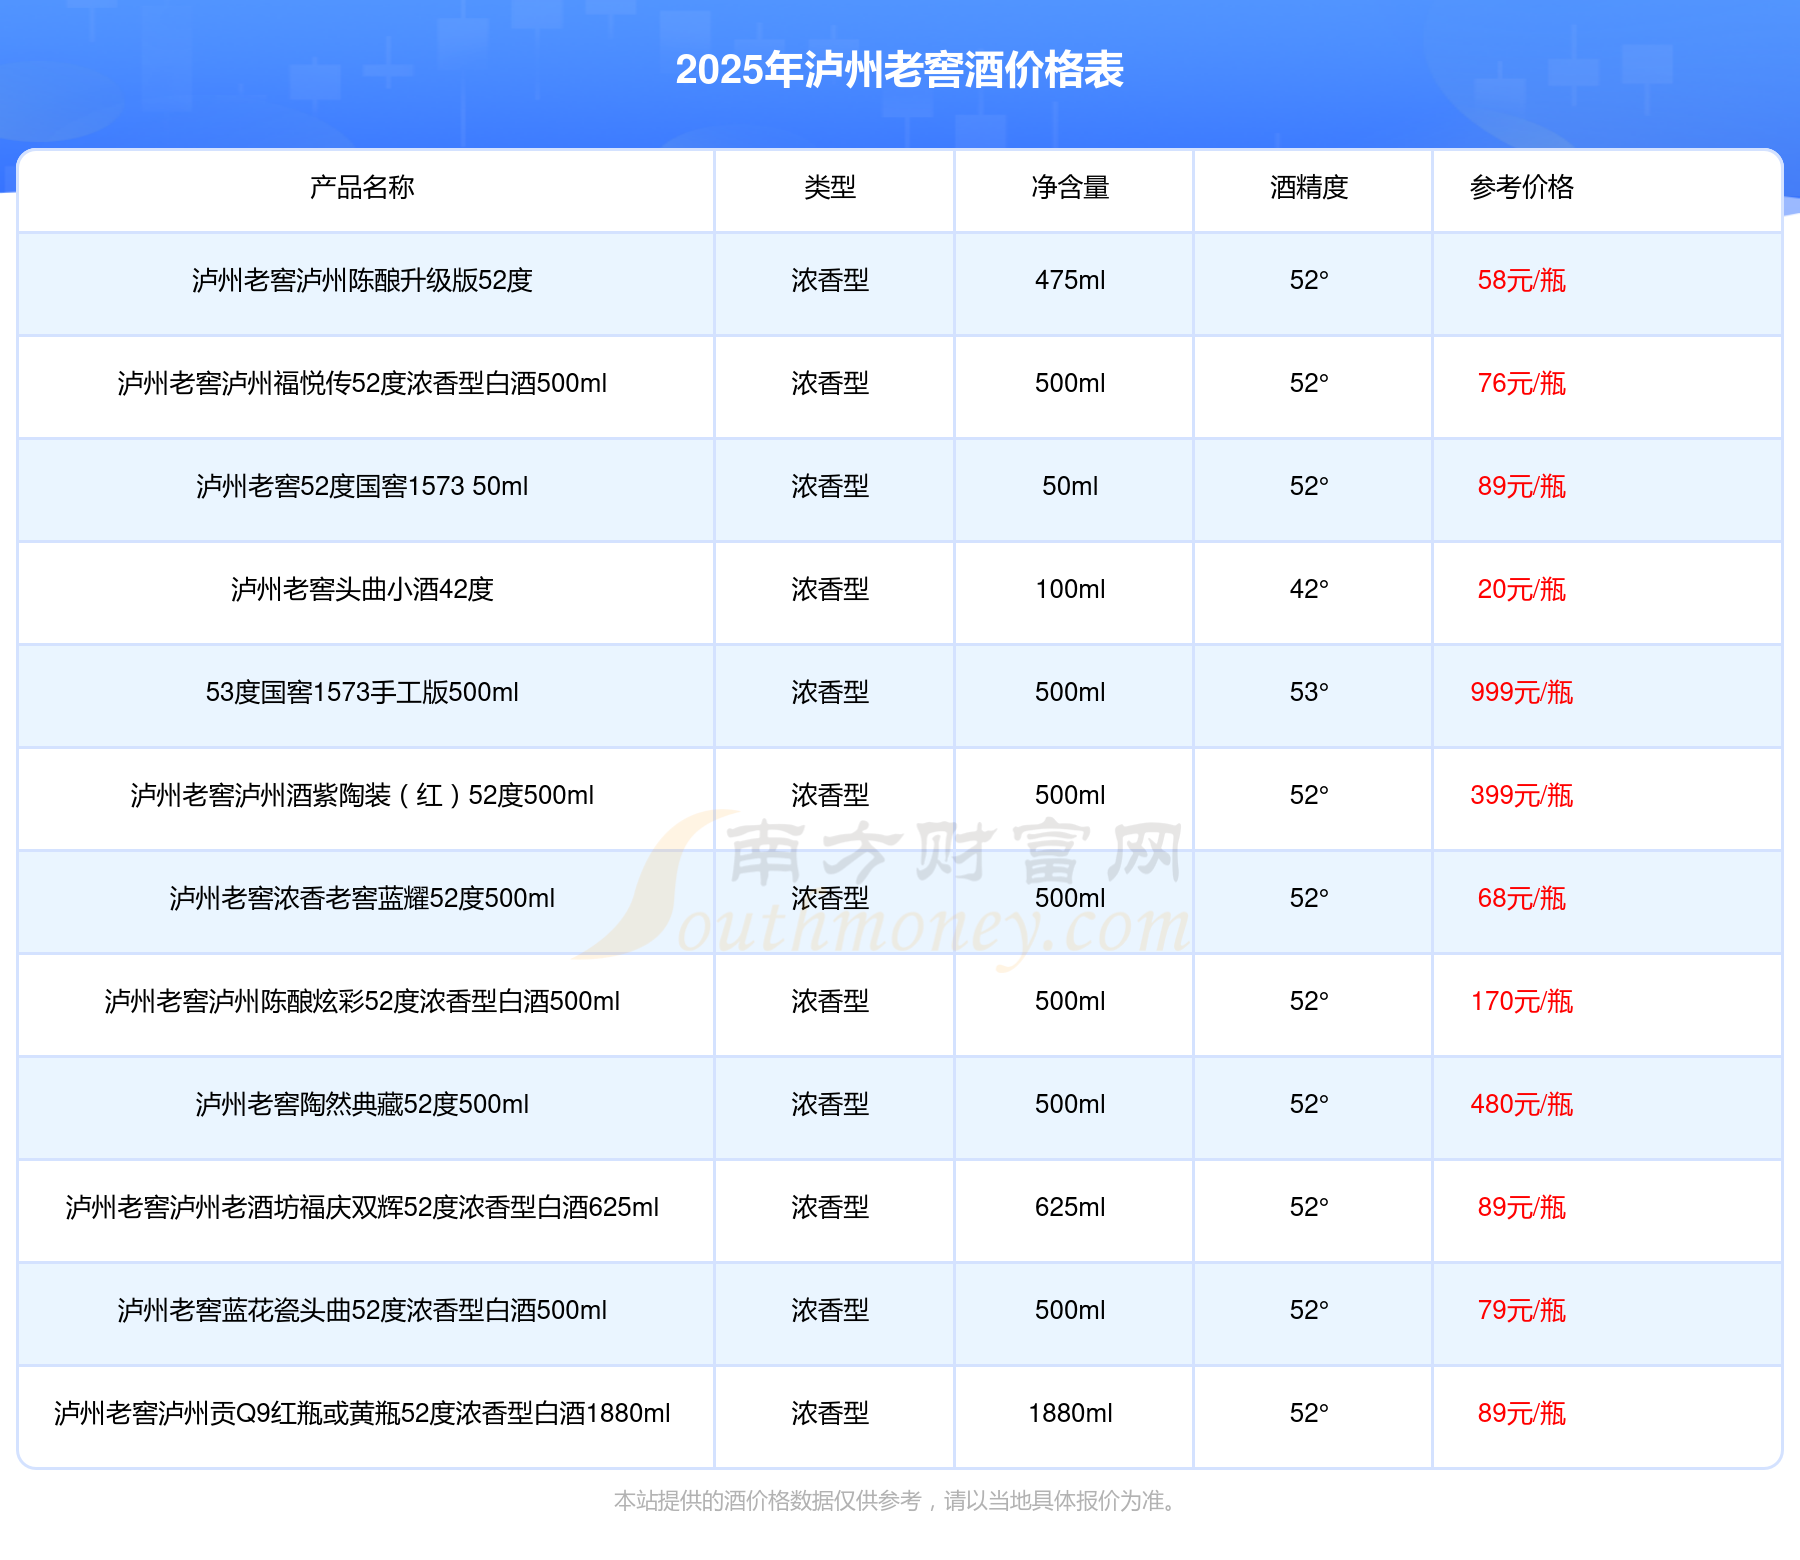The width and height of the screenshot is (1800, 1560).
Task: Open 泸州老窖52度国窖1573 50ml product
Action: tap(362, 487)
